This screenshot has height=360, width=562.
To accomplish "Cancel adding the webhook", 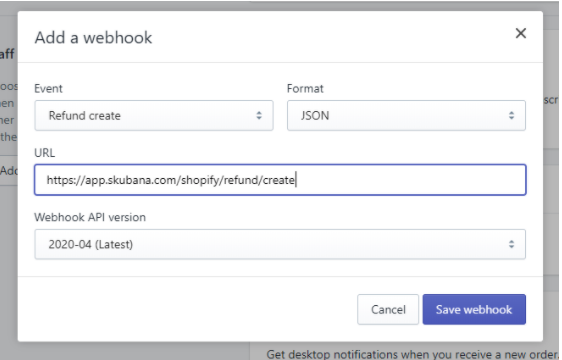I will (x=388, y=309).
